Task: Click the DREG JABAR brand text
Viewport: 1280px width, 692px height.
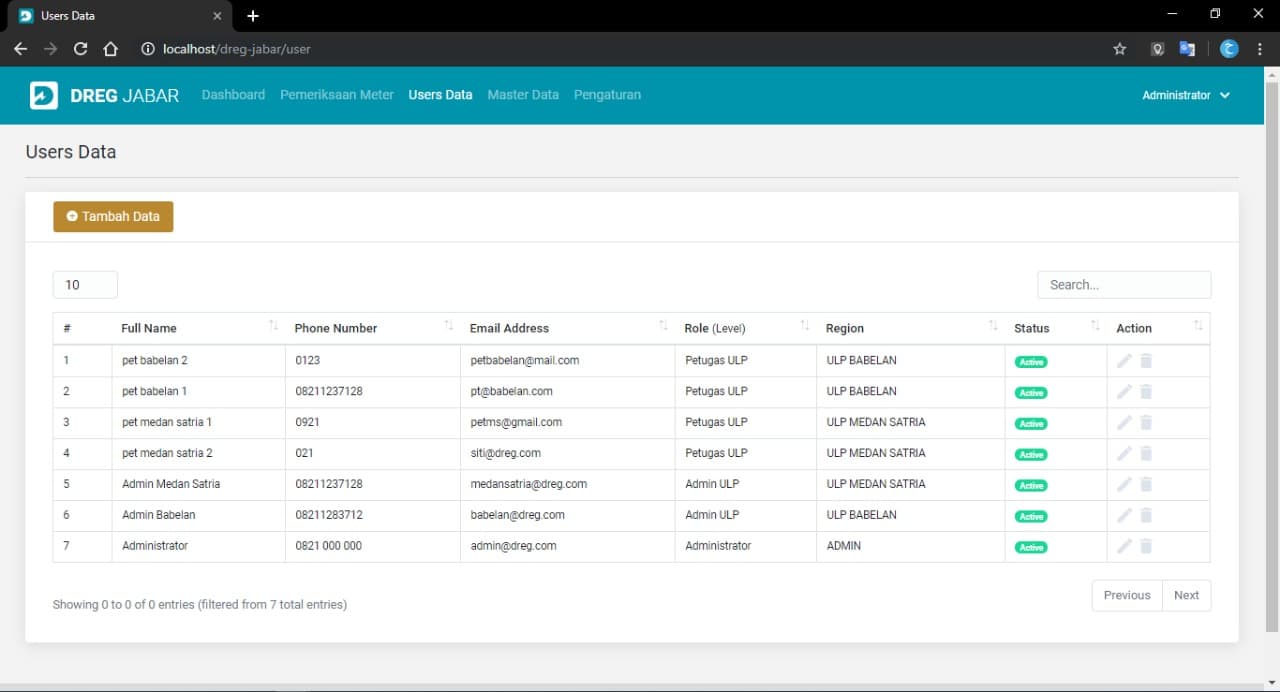Action: (125, 96)
